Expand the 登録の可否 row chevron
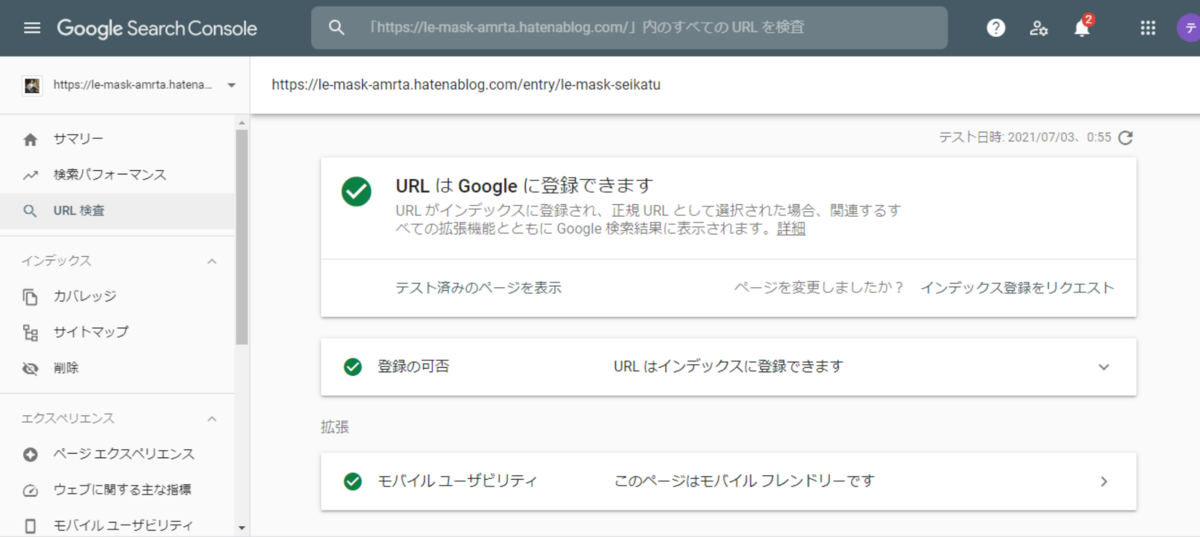1200x537 pixels. coord(1104,367)
